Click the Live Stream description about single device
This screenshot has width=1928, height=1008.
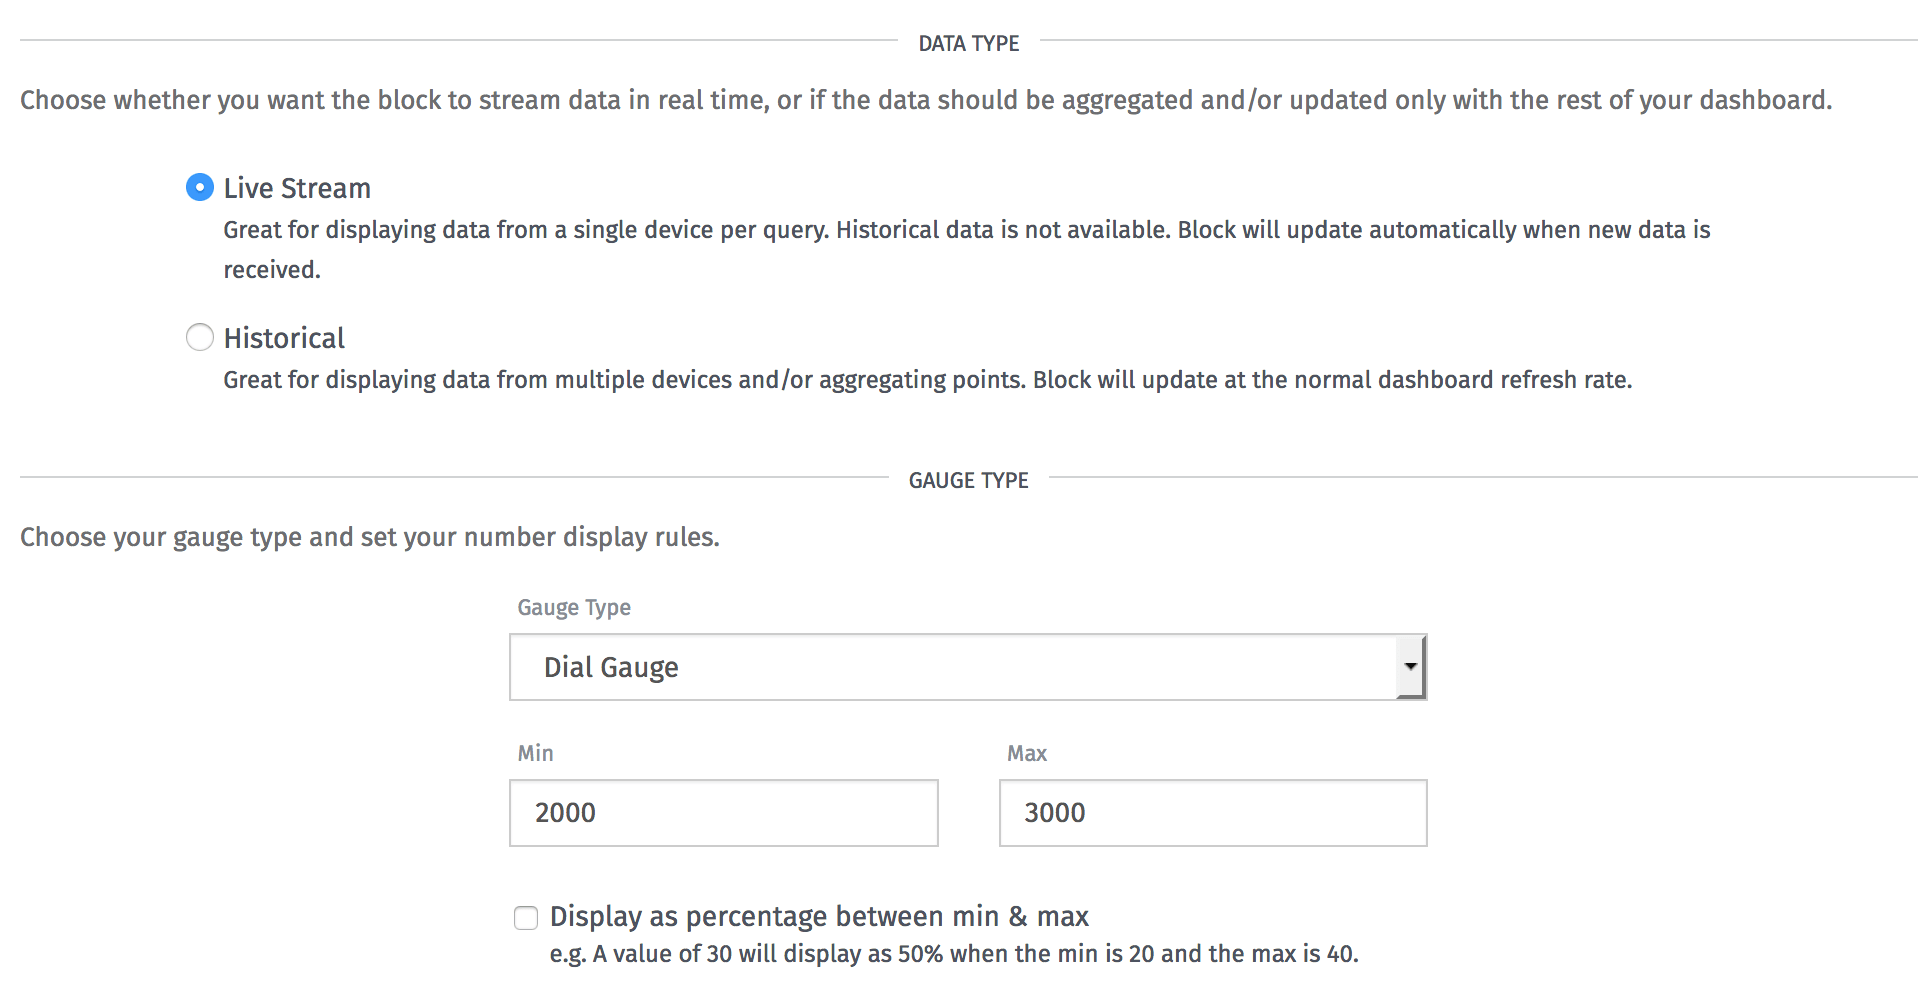pos(967,249)
